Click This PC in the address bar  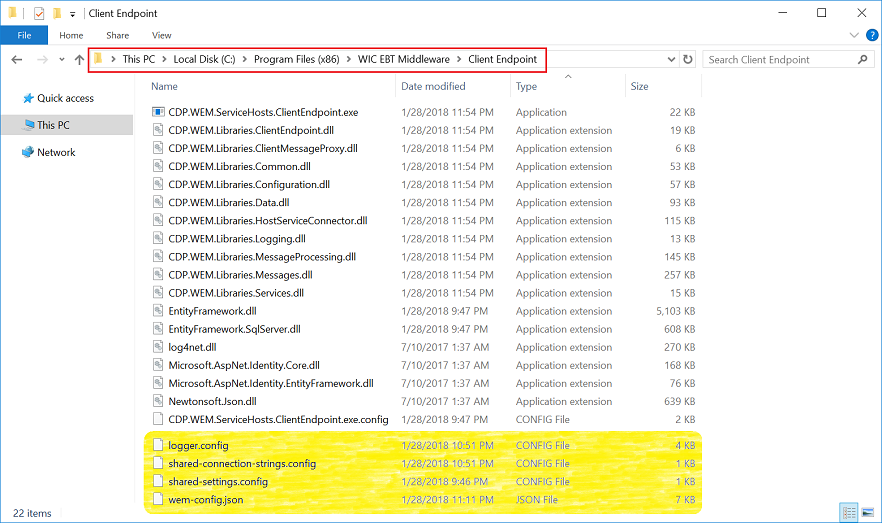138,59
